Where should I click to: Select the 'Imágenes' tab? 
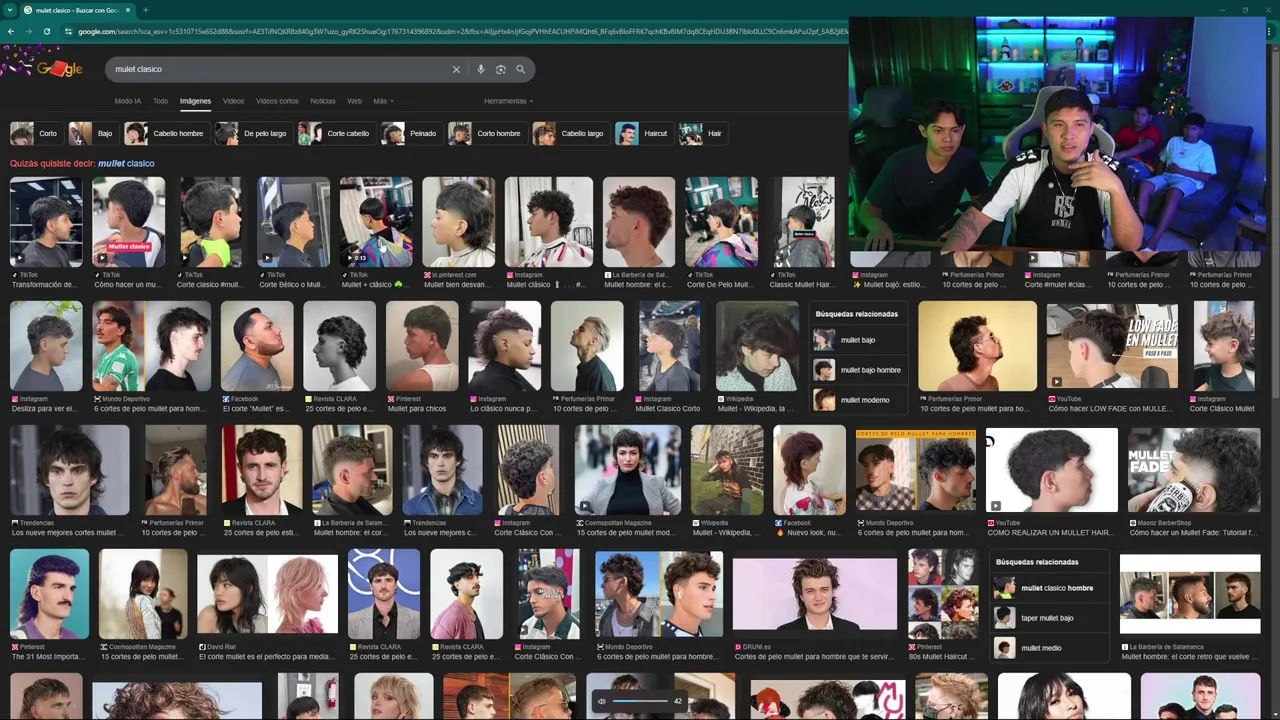(195, 101)
